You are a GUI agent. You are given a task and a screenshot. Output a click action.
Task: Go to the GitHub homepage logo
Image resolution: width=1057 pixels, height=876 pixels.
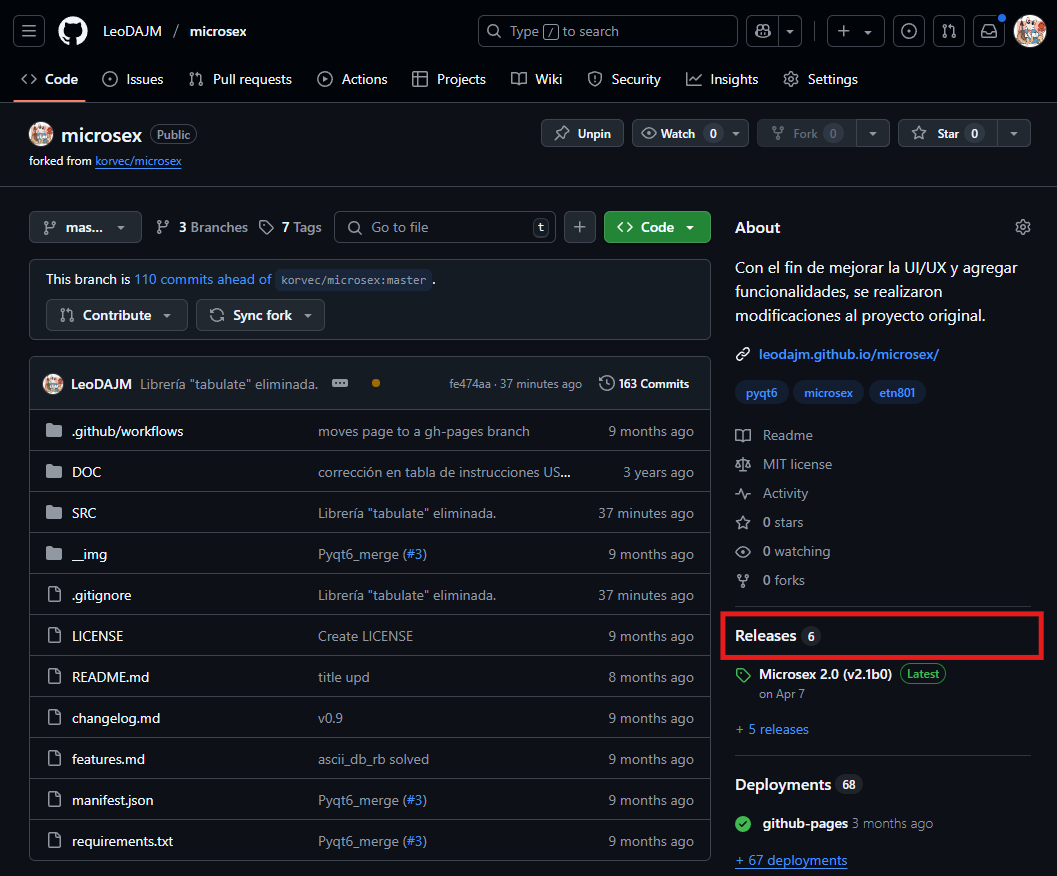click(73, 31)
